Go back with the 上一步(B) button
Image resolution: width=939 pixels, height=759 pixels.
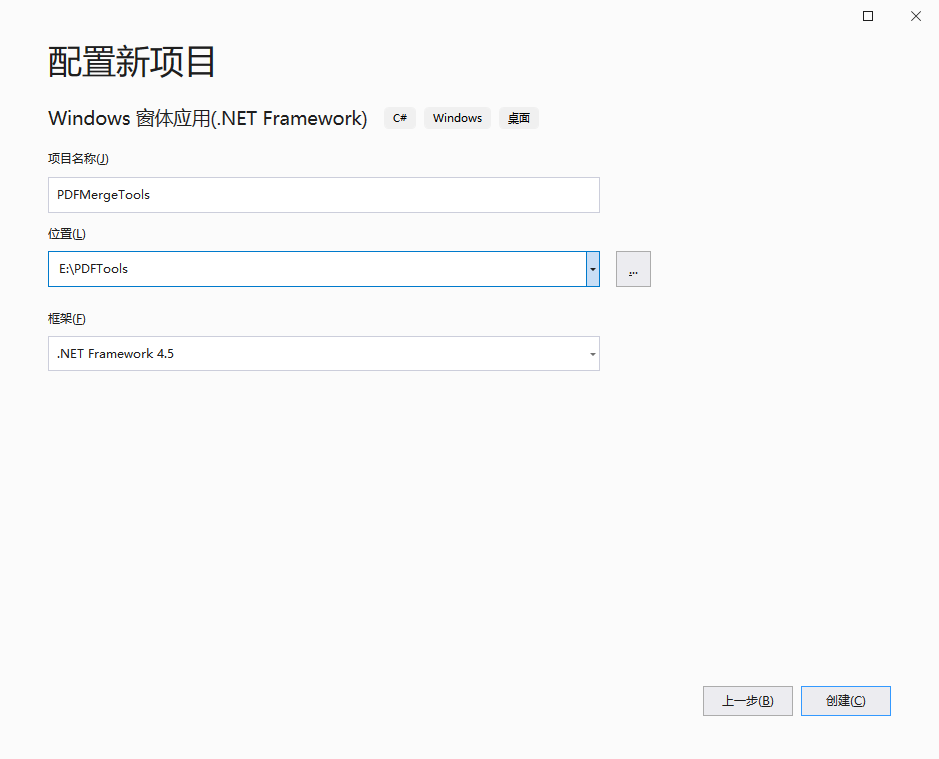(747, 701)
